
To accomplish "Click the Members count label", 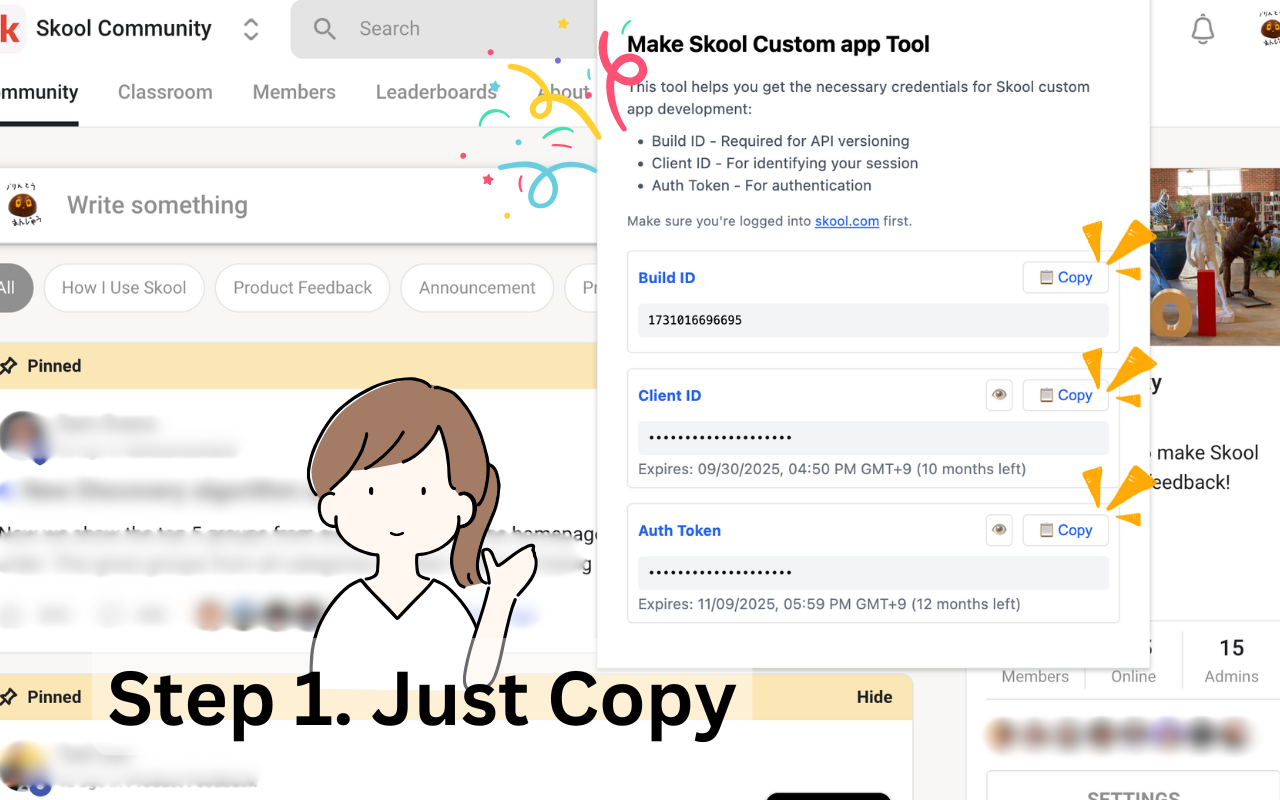I will pos(1035,677).
